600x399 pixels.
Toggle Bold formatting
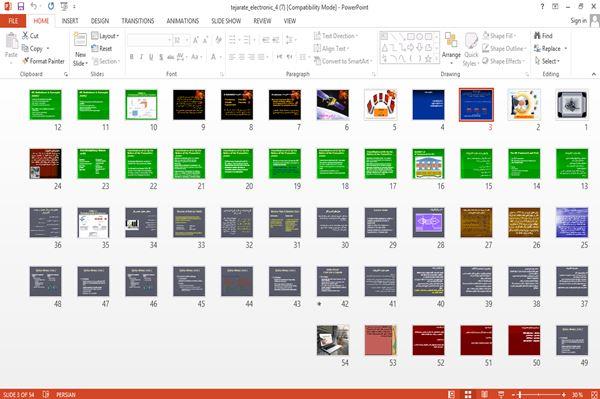[132, 57]
